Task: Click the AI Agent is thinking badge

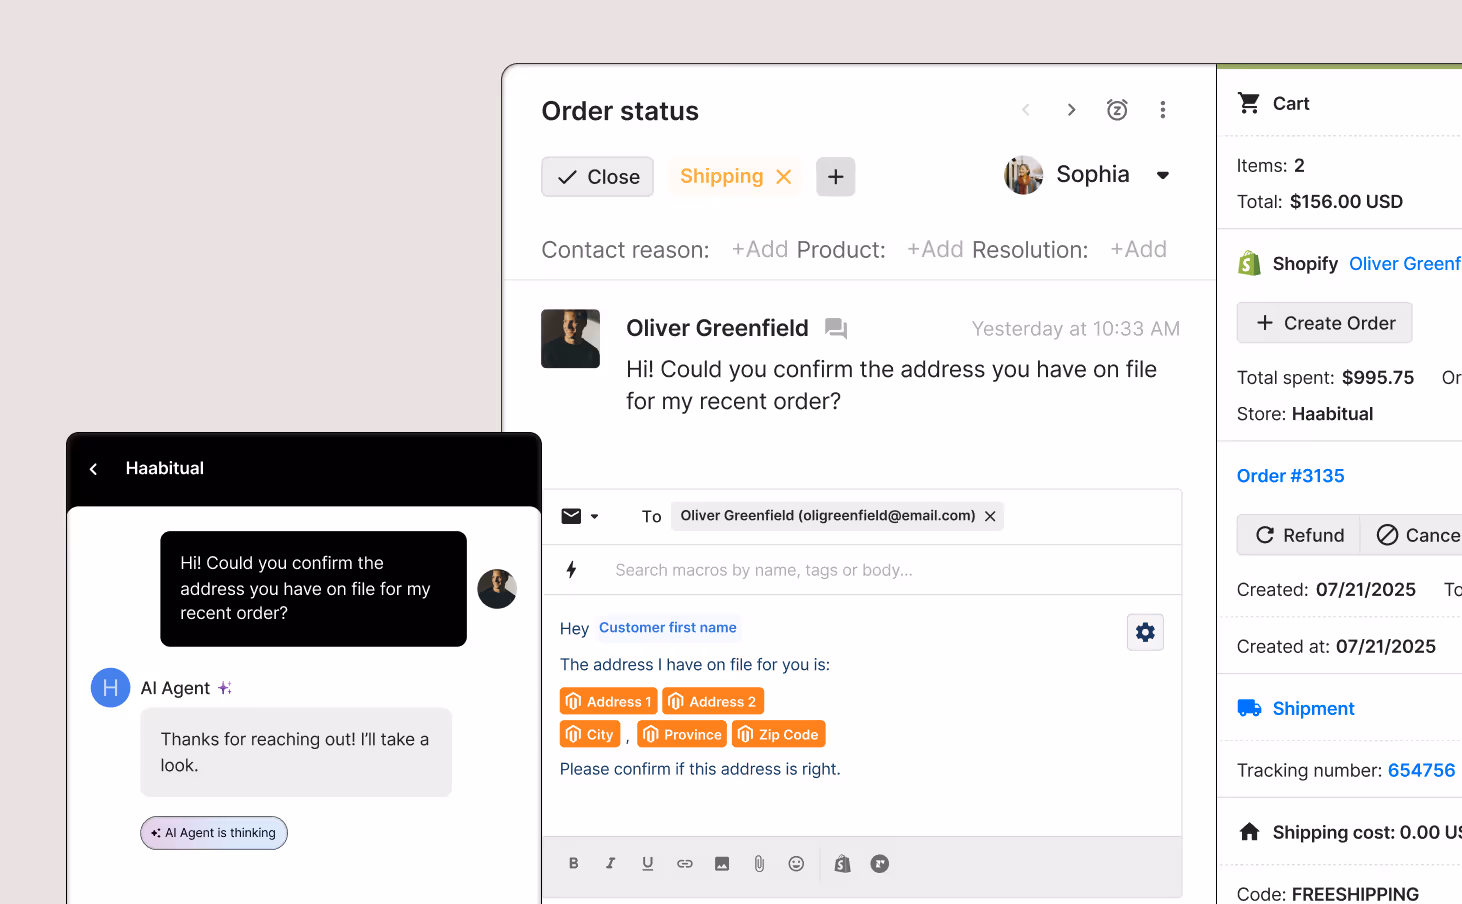Action: tap(214, 833)
